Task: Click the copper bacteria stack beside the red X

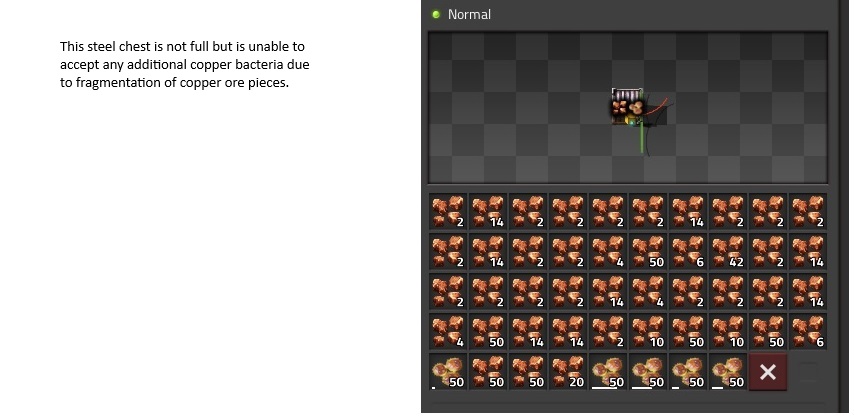Action: coord(728,372)
